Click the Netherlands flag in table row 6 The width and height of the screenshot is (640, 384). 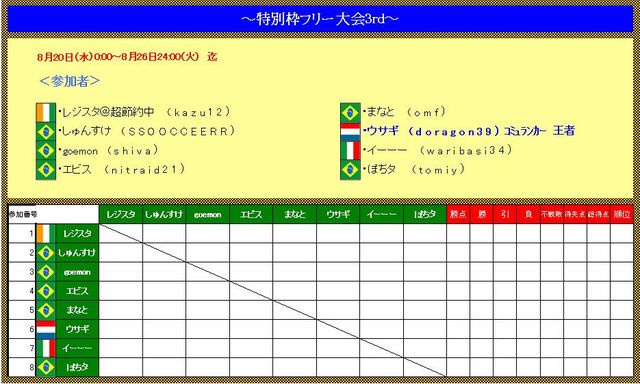46,329
